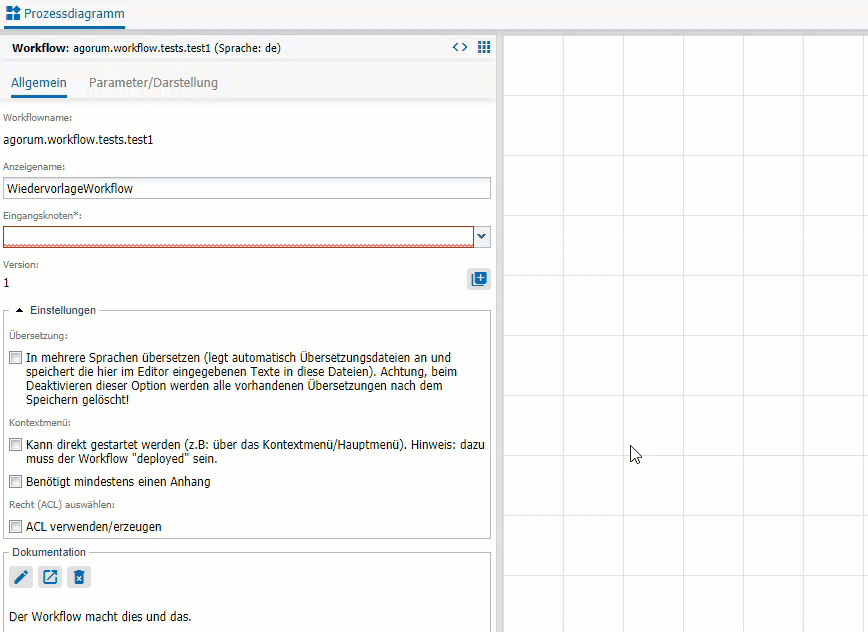868x632 pixels.
Task: Click the Anzeigename field with WiedervorlageWorkflow
Action: point(247,189)
